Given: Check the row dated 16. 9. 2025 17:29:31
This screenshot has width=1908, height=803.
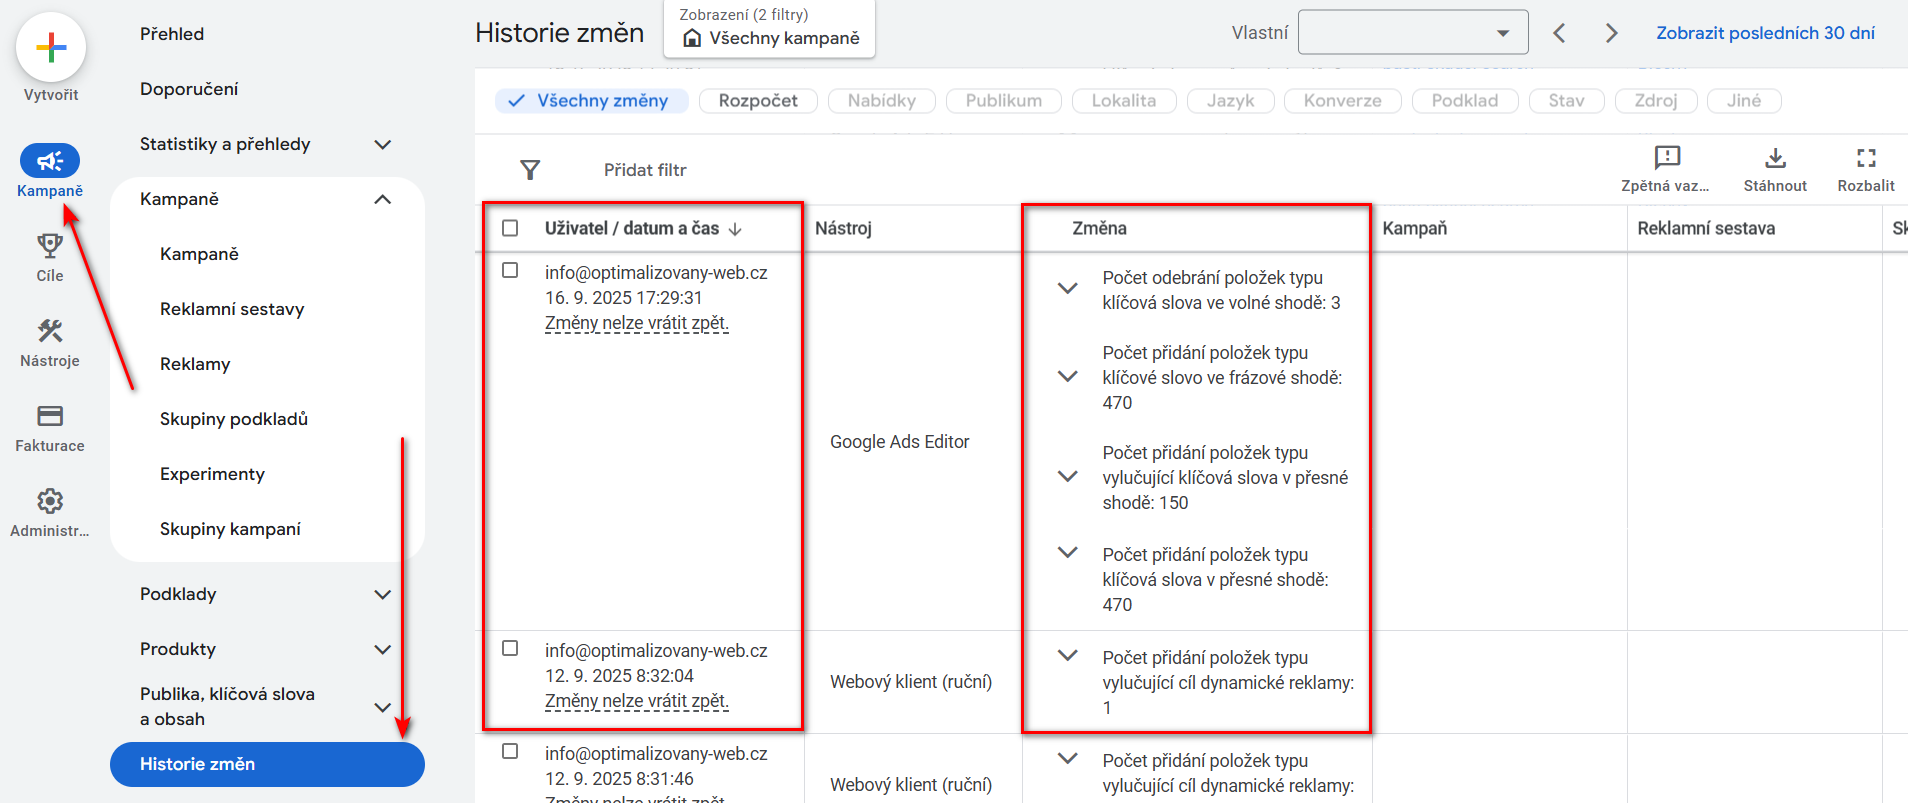Looking at the screenshot, I should [510, 270].
